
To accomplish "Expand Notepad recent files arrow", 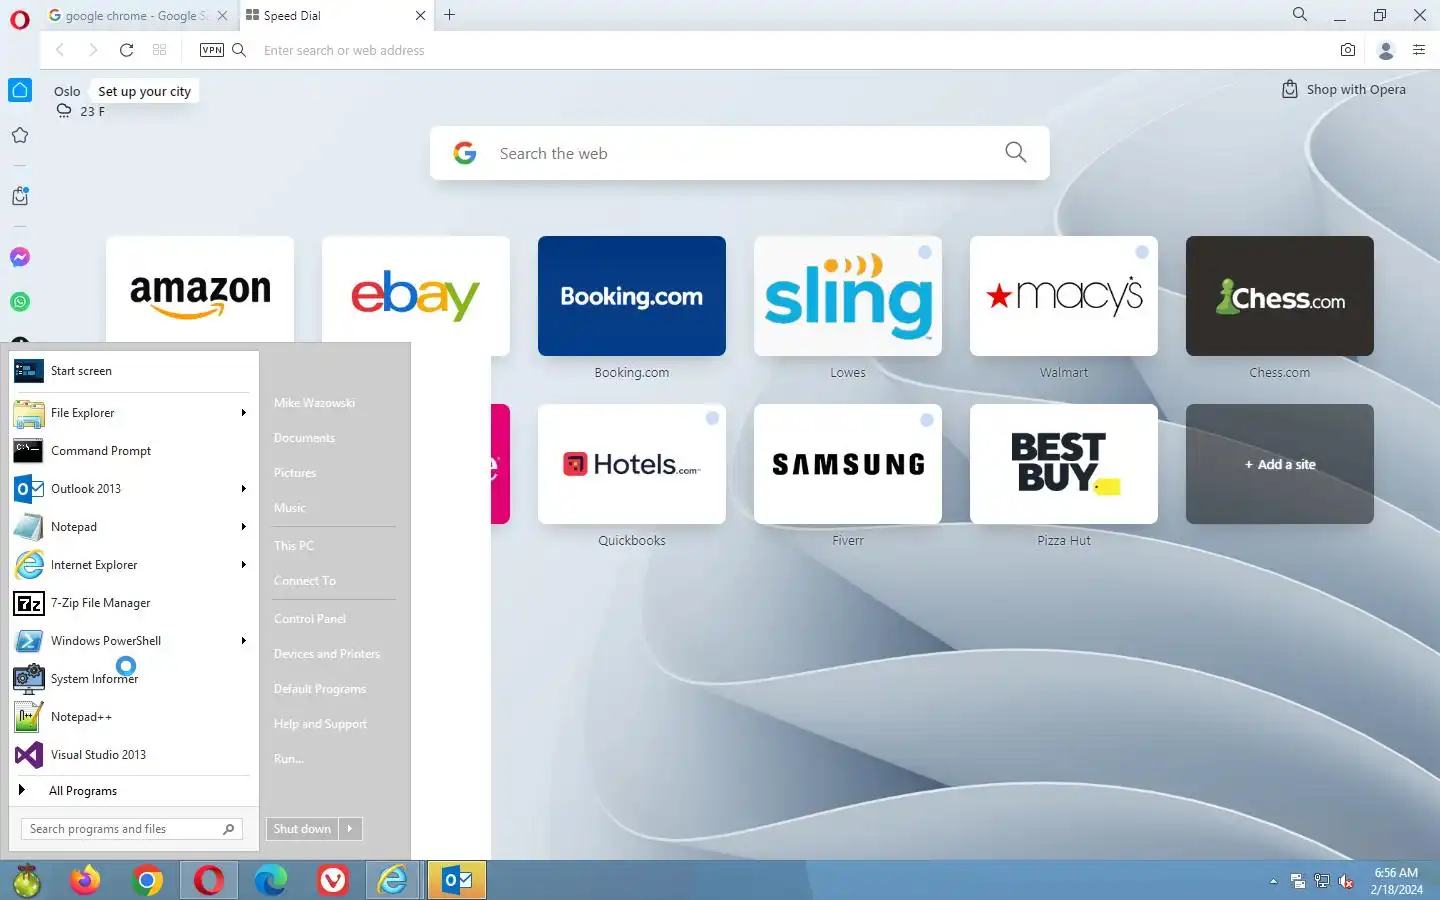I will (243, 527).
